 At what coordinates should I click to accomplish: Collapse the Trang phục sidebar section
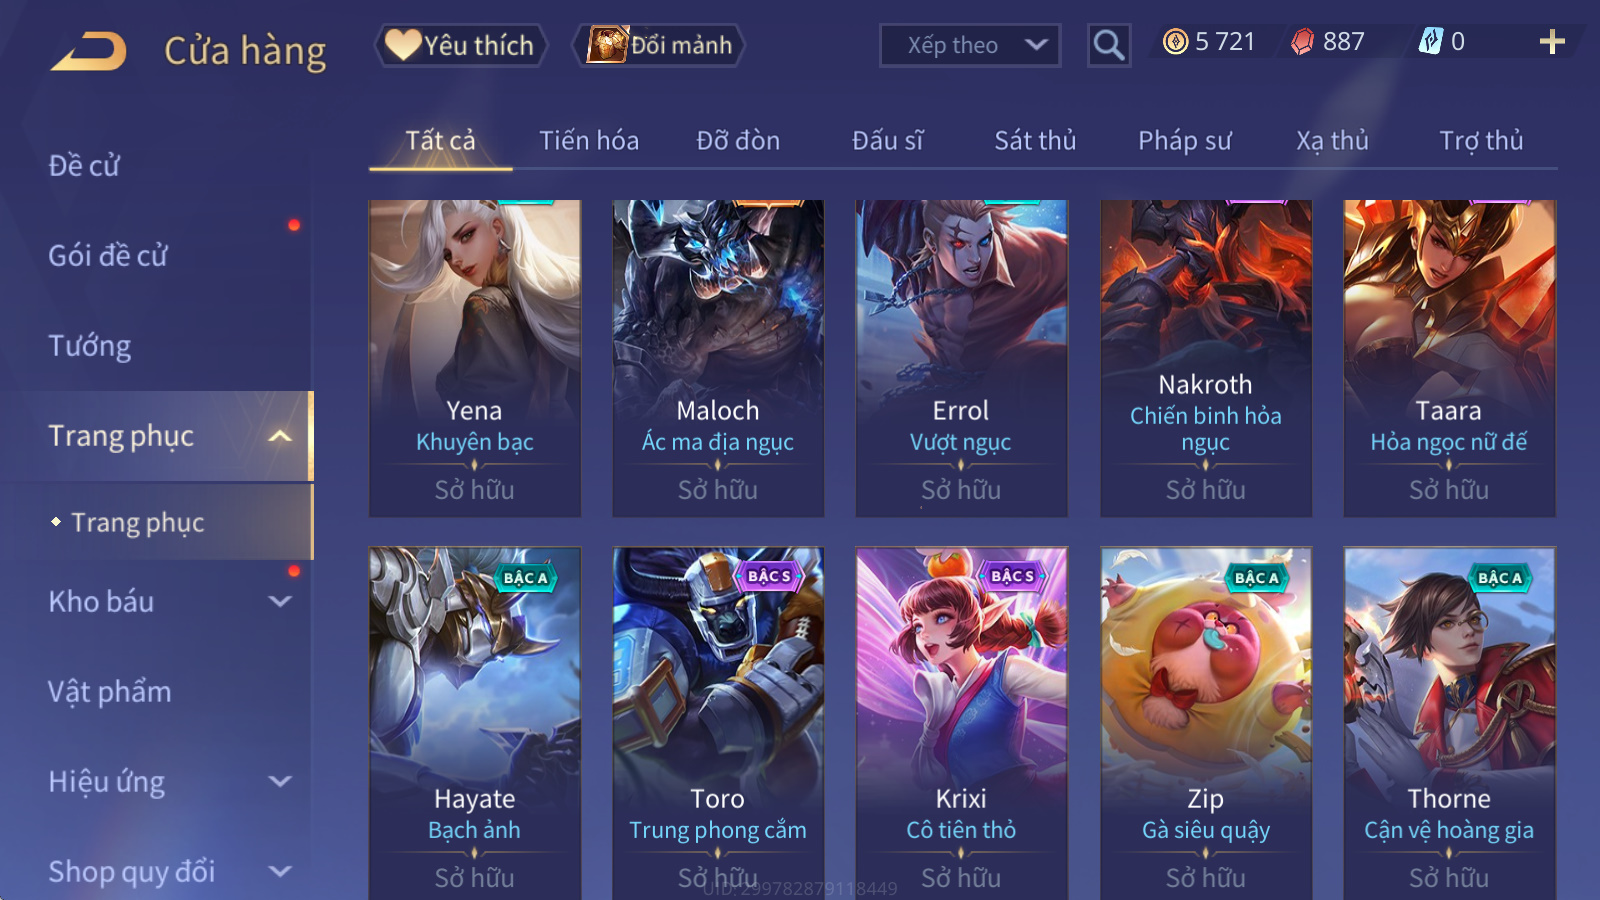281,436
